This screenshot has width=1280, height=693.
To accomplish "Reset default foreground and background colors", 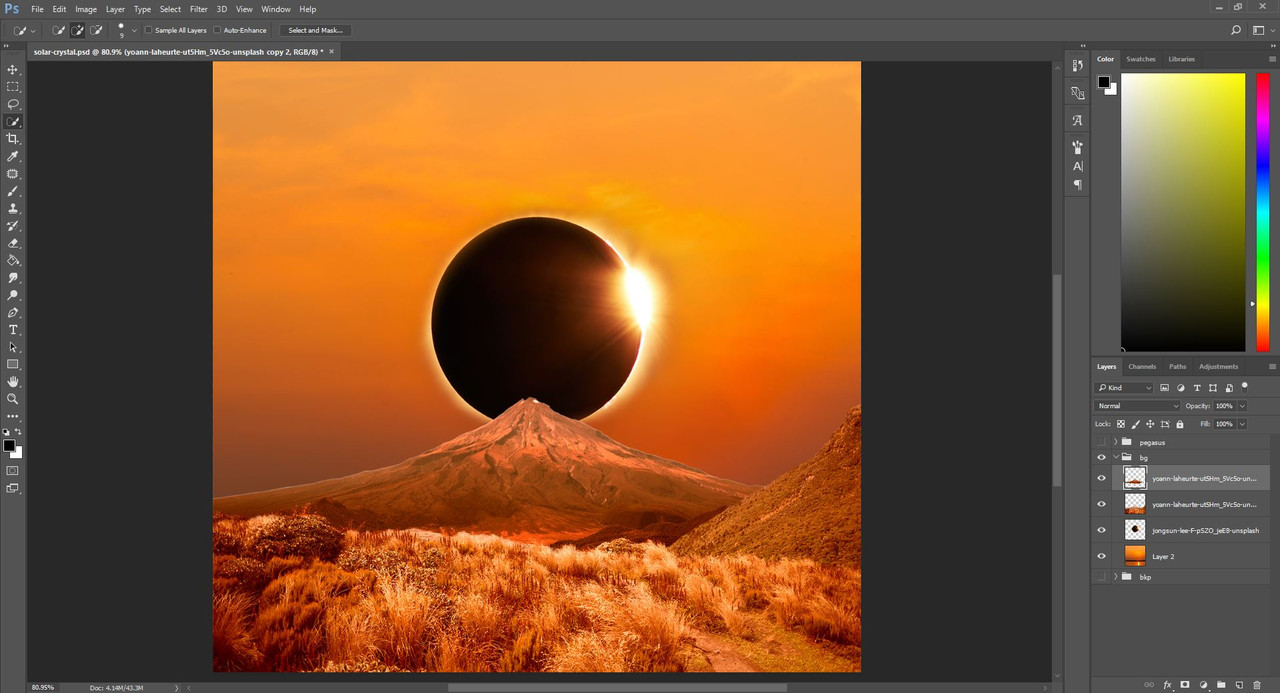I will point(7,432).
